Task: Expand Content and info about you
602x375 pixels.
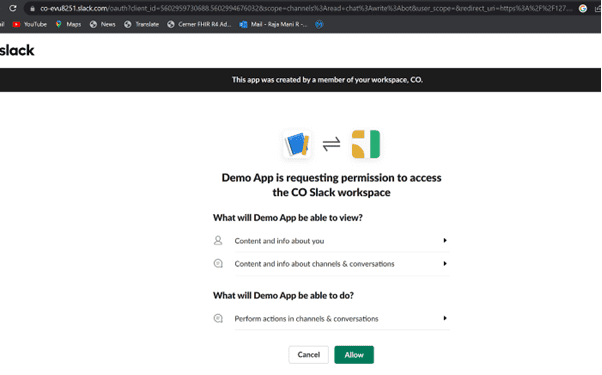Action: click(331, 241)
